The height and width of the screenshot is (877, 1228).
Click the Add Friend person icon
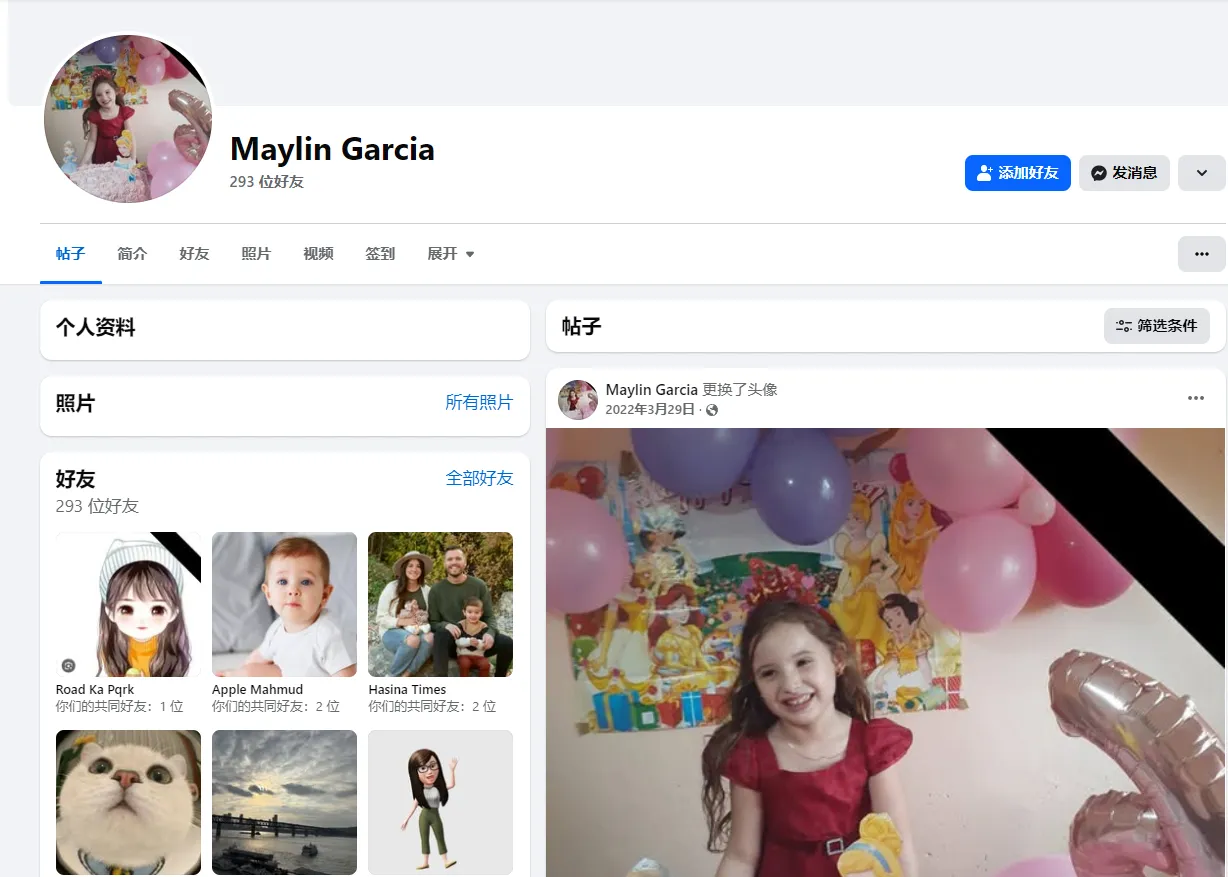tap(984, 172)
